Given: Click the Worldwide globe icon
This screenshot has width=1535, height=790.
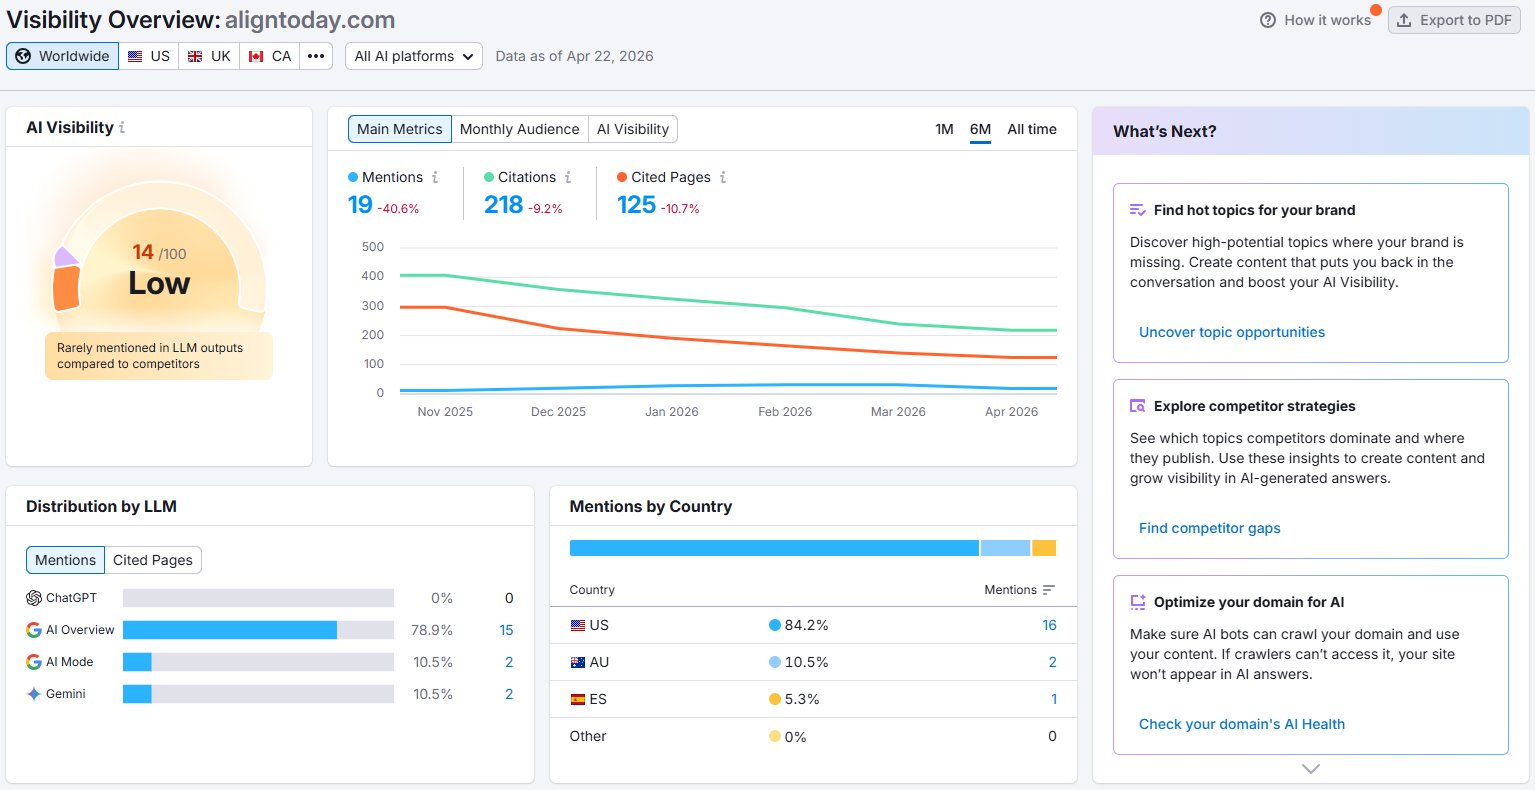Looking at the screenshot, I should (23, 56).
